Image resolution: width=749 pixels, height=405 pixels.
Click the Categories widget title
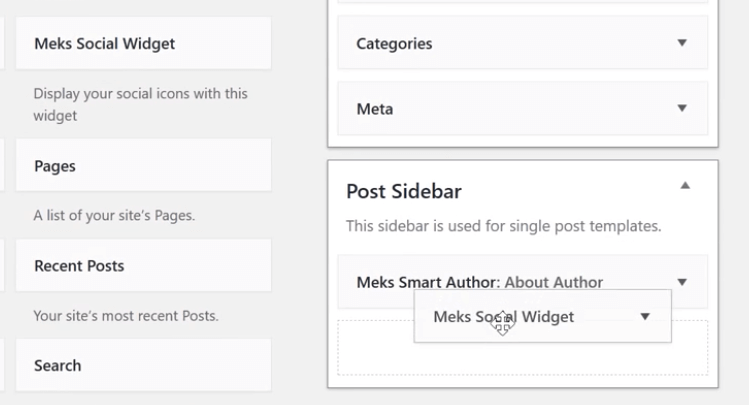click(394, 43)
